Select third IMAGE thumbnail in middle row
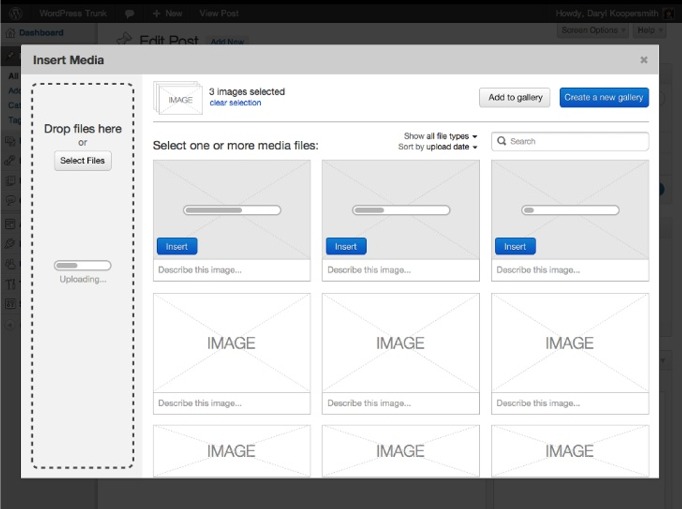The width and height of the screenshot is (682, 509). (x=570, y=343)
